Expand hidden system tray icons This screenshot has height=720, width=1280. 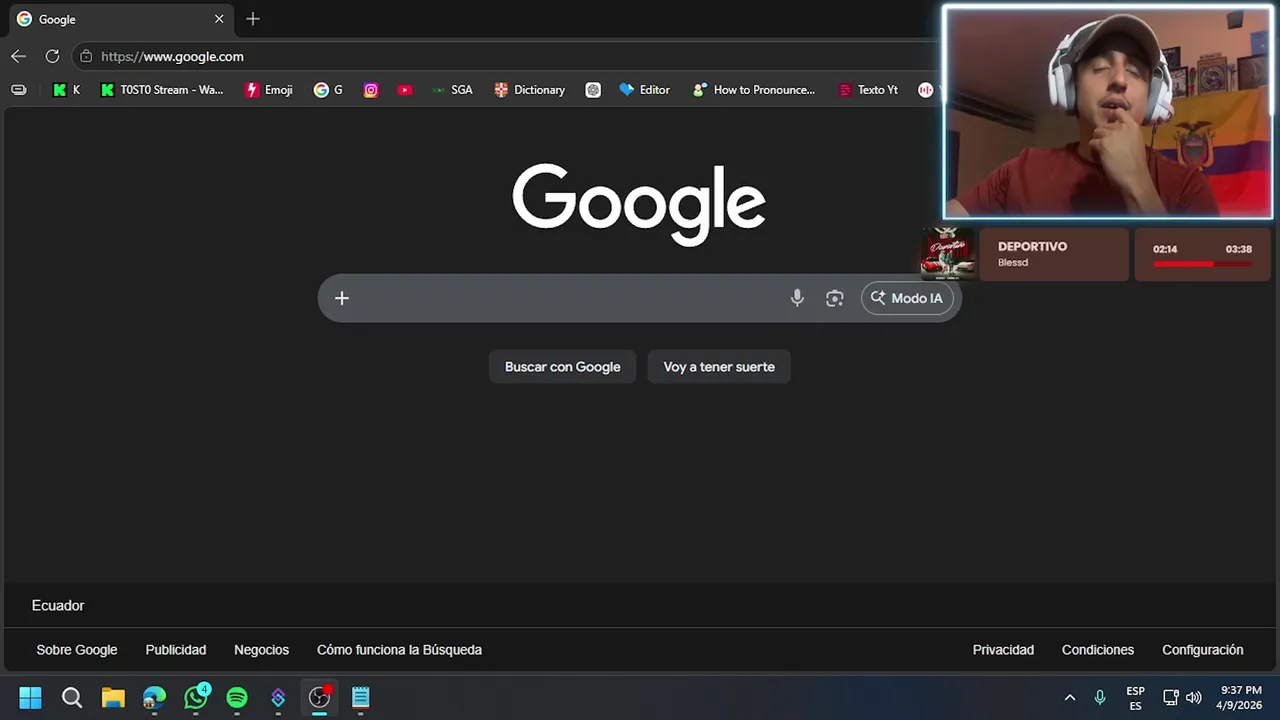coord(1069,697)
